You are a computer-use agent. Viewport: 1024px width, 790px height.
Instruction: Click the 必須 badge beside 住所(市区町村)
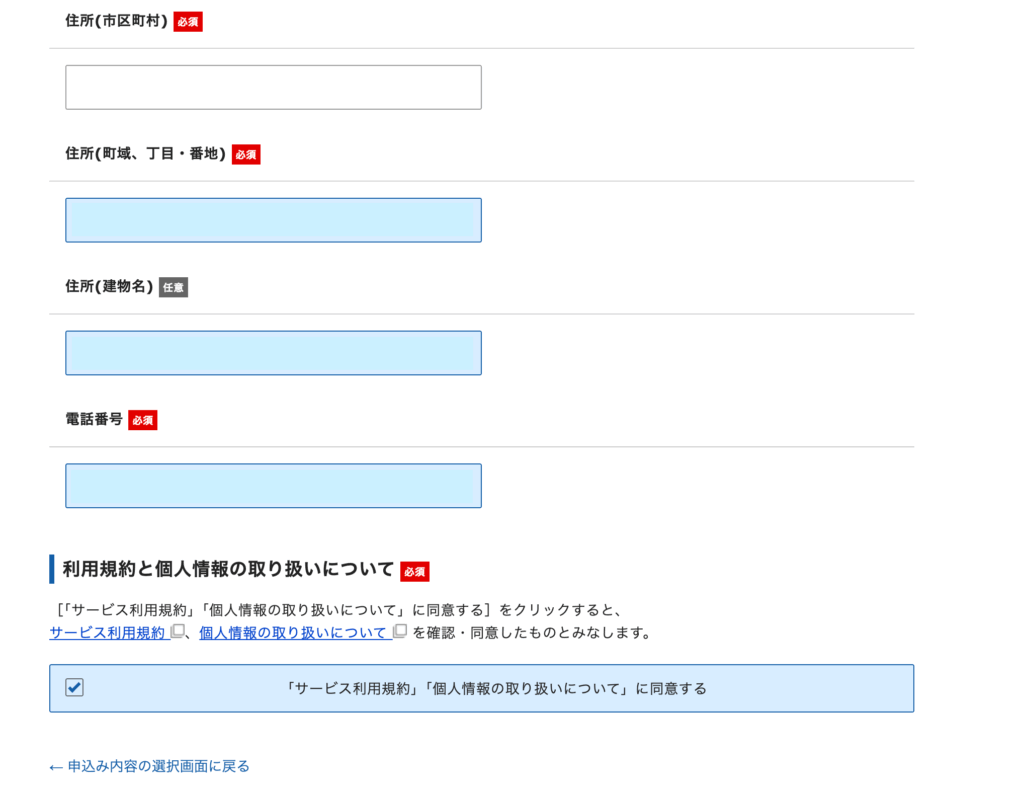coord(188,22)
